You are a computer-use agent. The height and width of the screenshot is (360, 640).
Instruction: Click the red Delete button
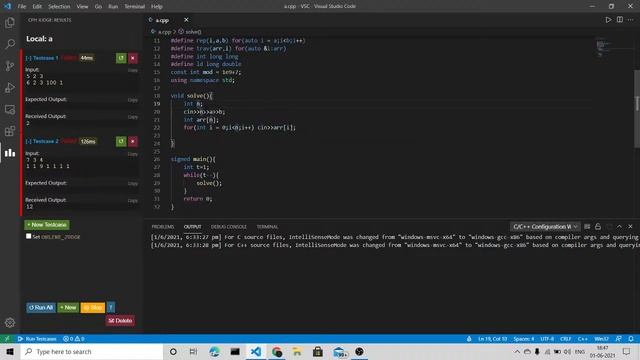pos(120,320)
